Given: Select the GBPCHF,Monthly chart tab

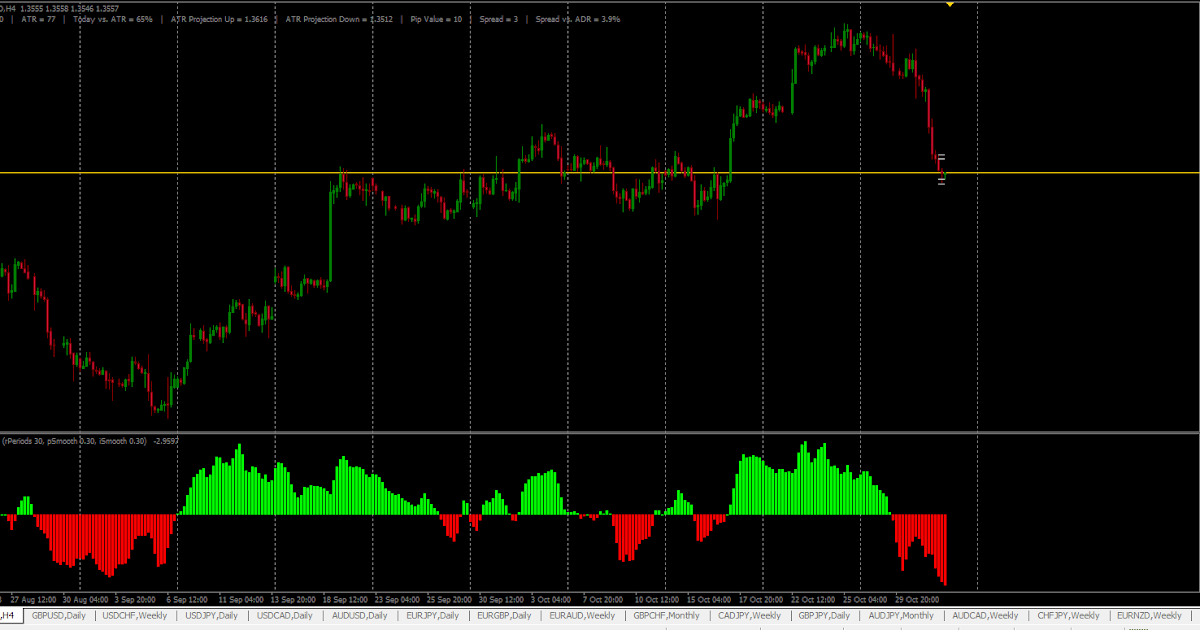Looking at the screenshot, I should click(666, 616).
